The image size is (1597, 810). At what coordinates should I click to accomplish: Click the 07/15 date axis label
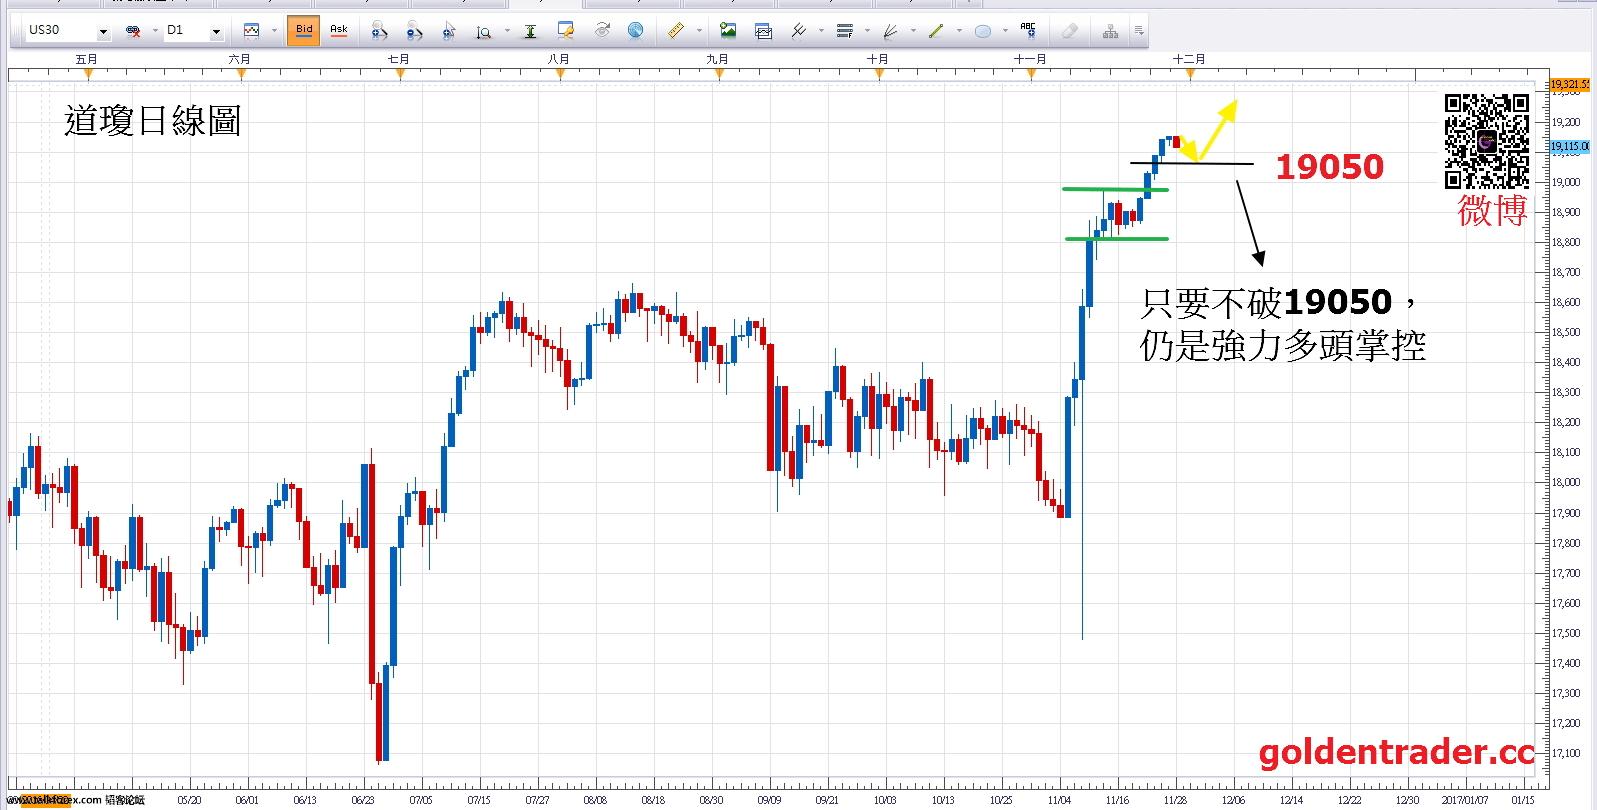(479, 800)
